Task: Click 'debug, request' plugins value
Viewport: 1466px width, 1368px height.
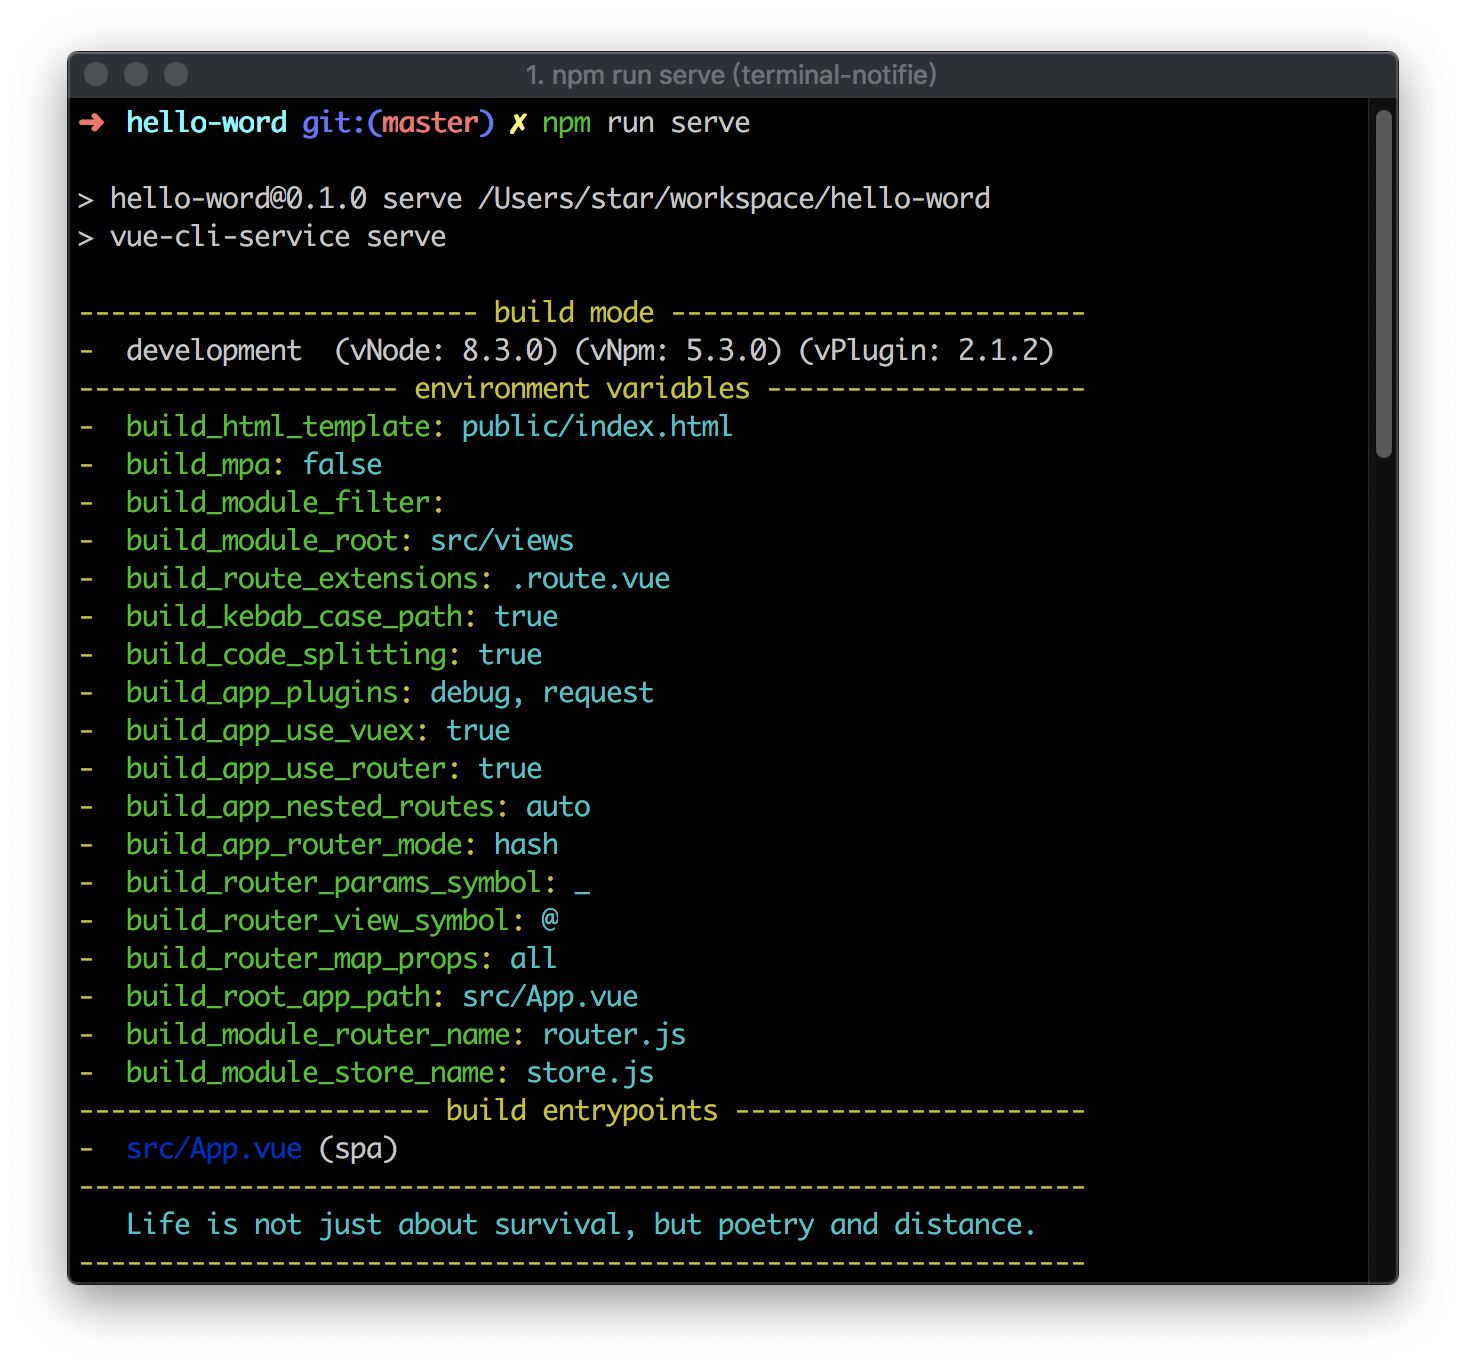Action: click(542, 693)
